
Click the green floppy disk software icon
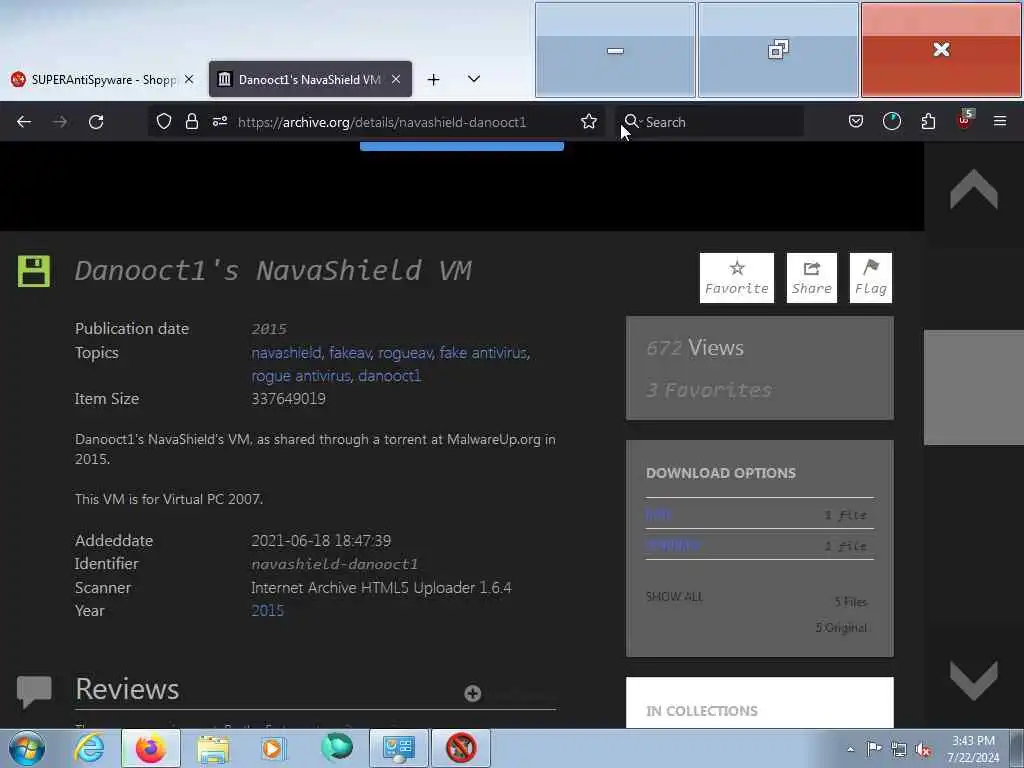pos(33,271)
